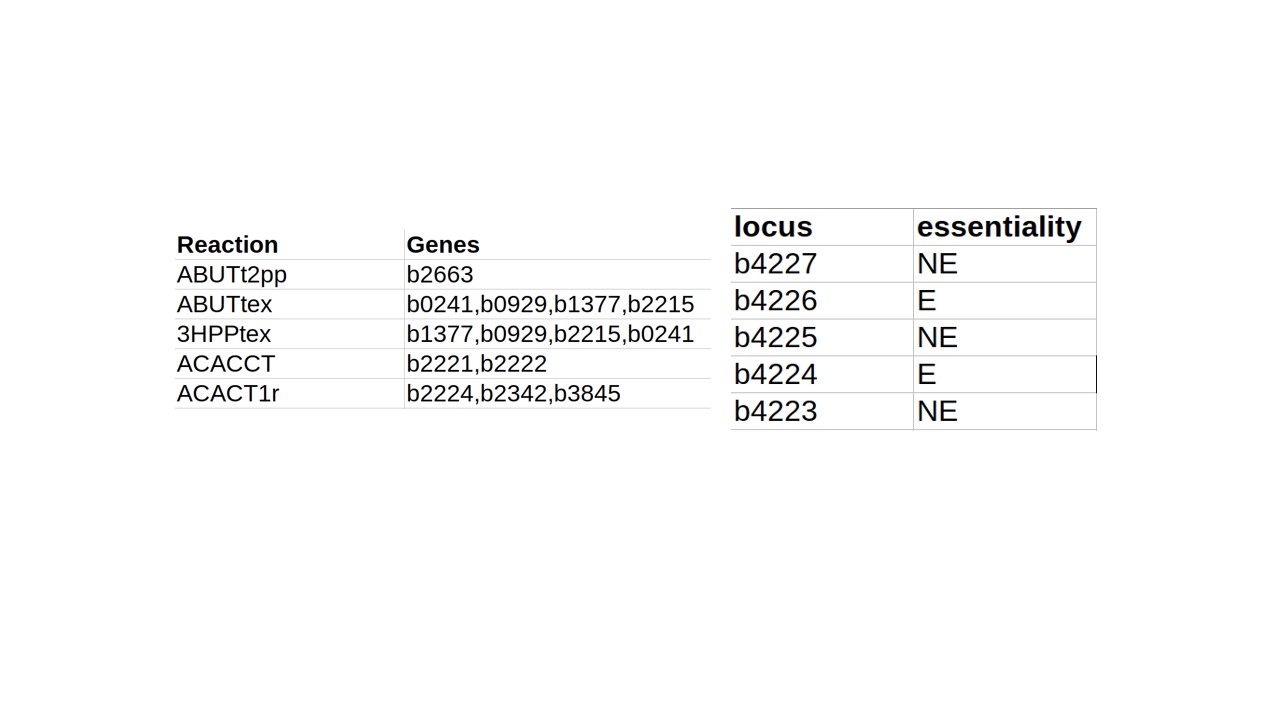Click the Genes column header

coord(443,245)
